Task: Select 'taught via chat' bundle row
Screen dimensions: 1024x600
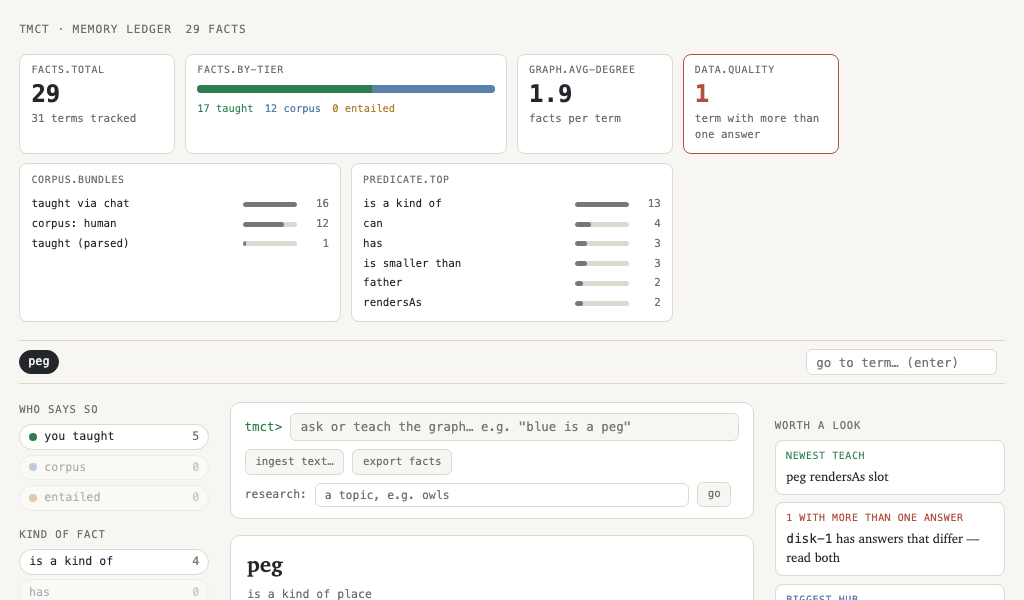Action: point(180,204)
